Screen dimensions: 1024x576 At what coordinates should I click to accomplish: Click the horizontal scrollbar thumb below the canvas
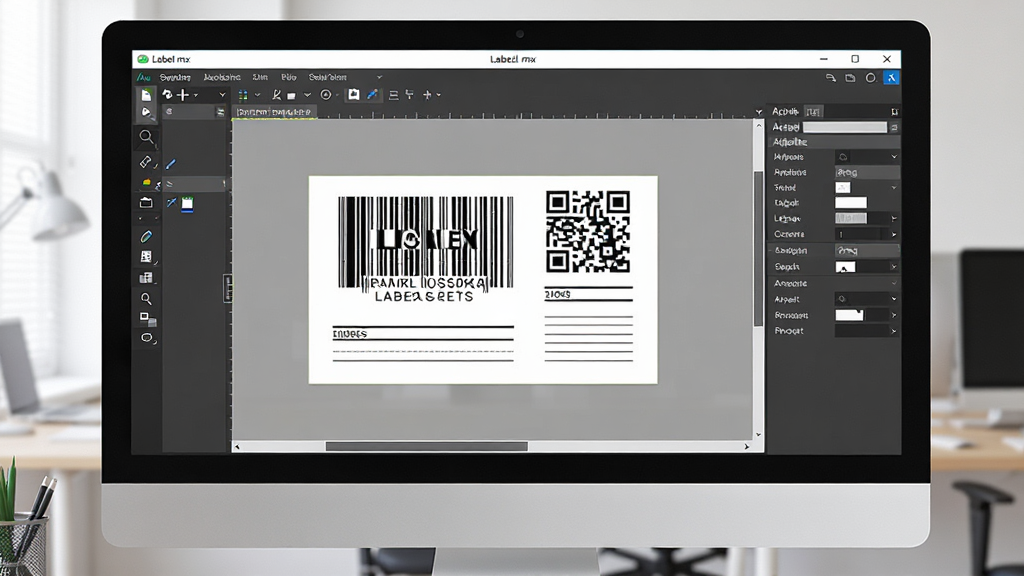click(426, 447)
